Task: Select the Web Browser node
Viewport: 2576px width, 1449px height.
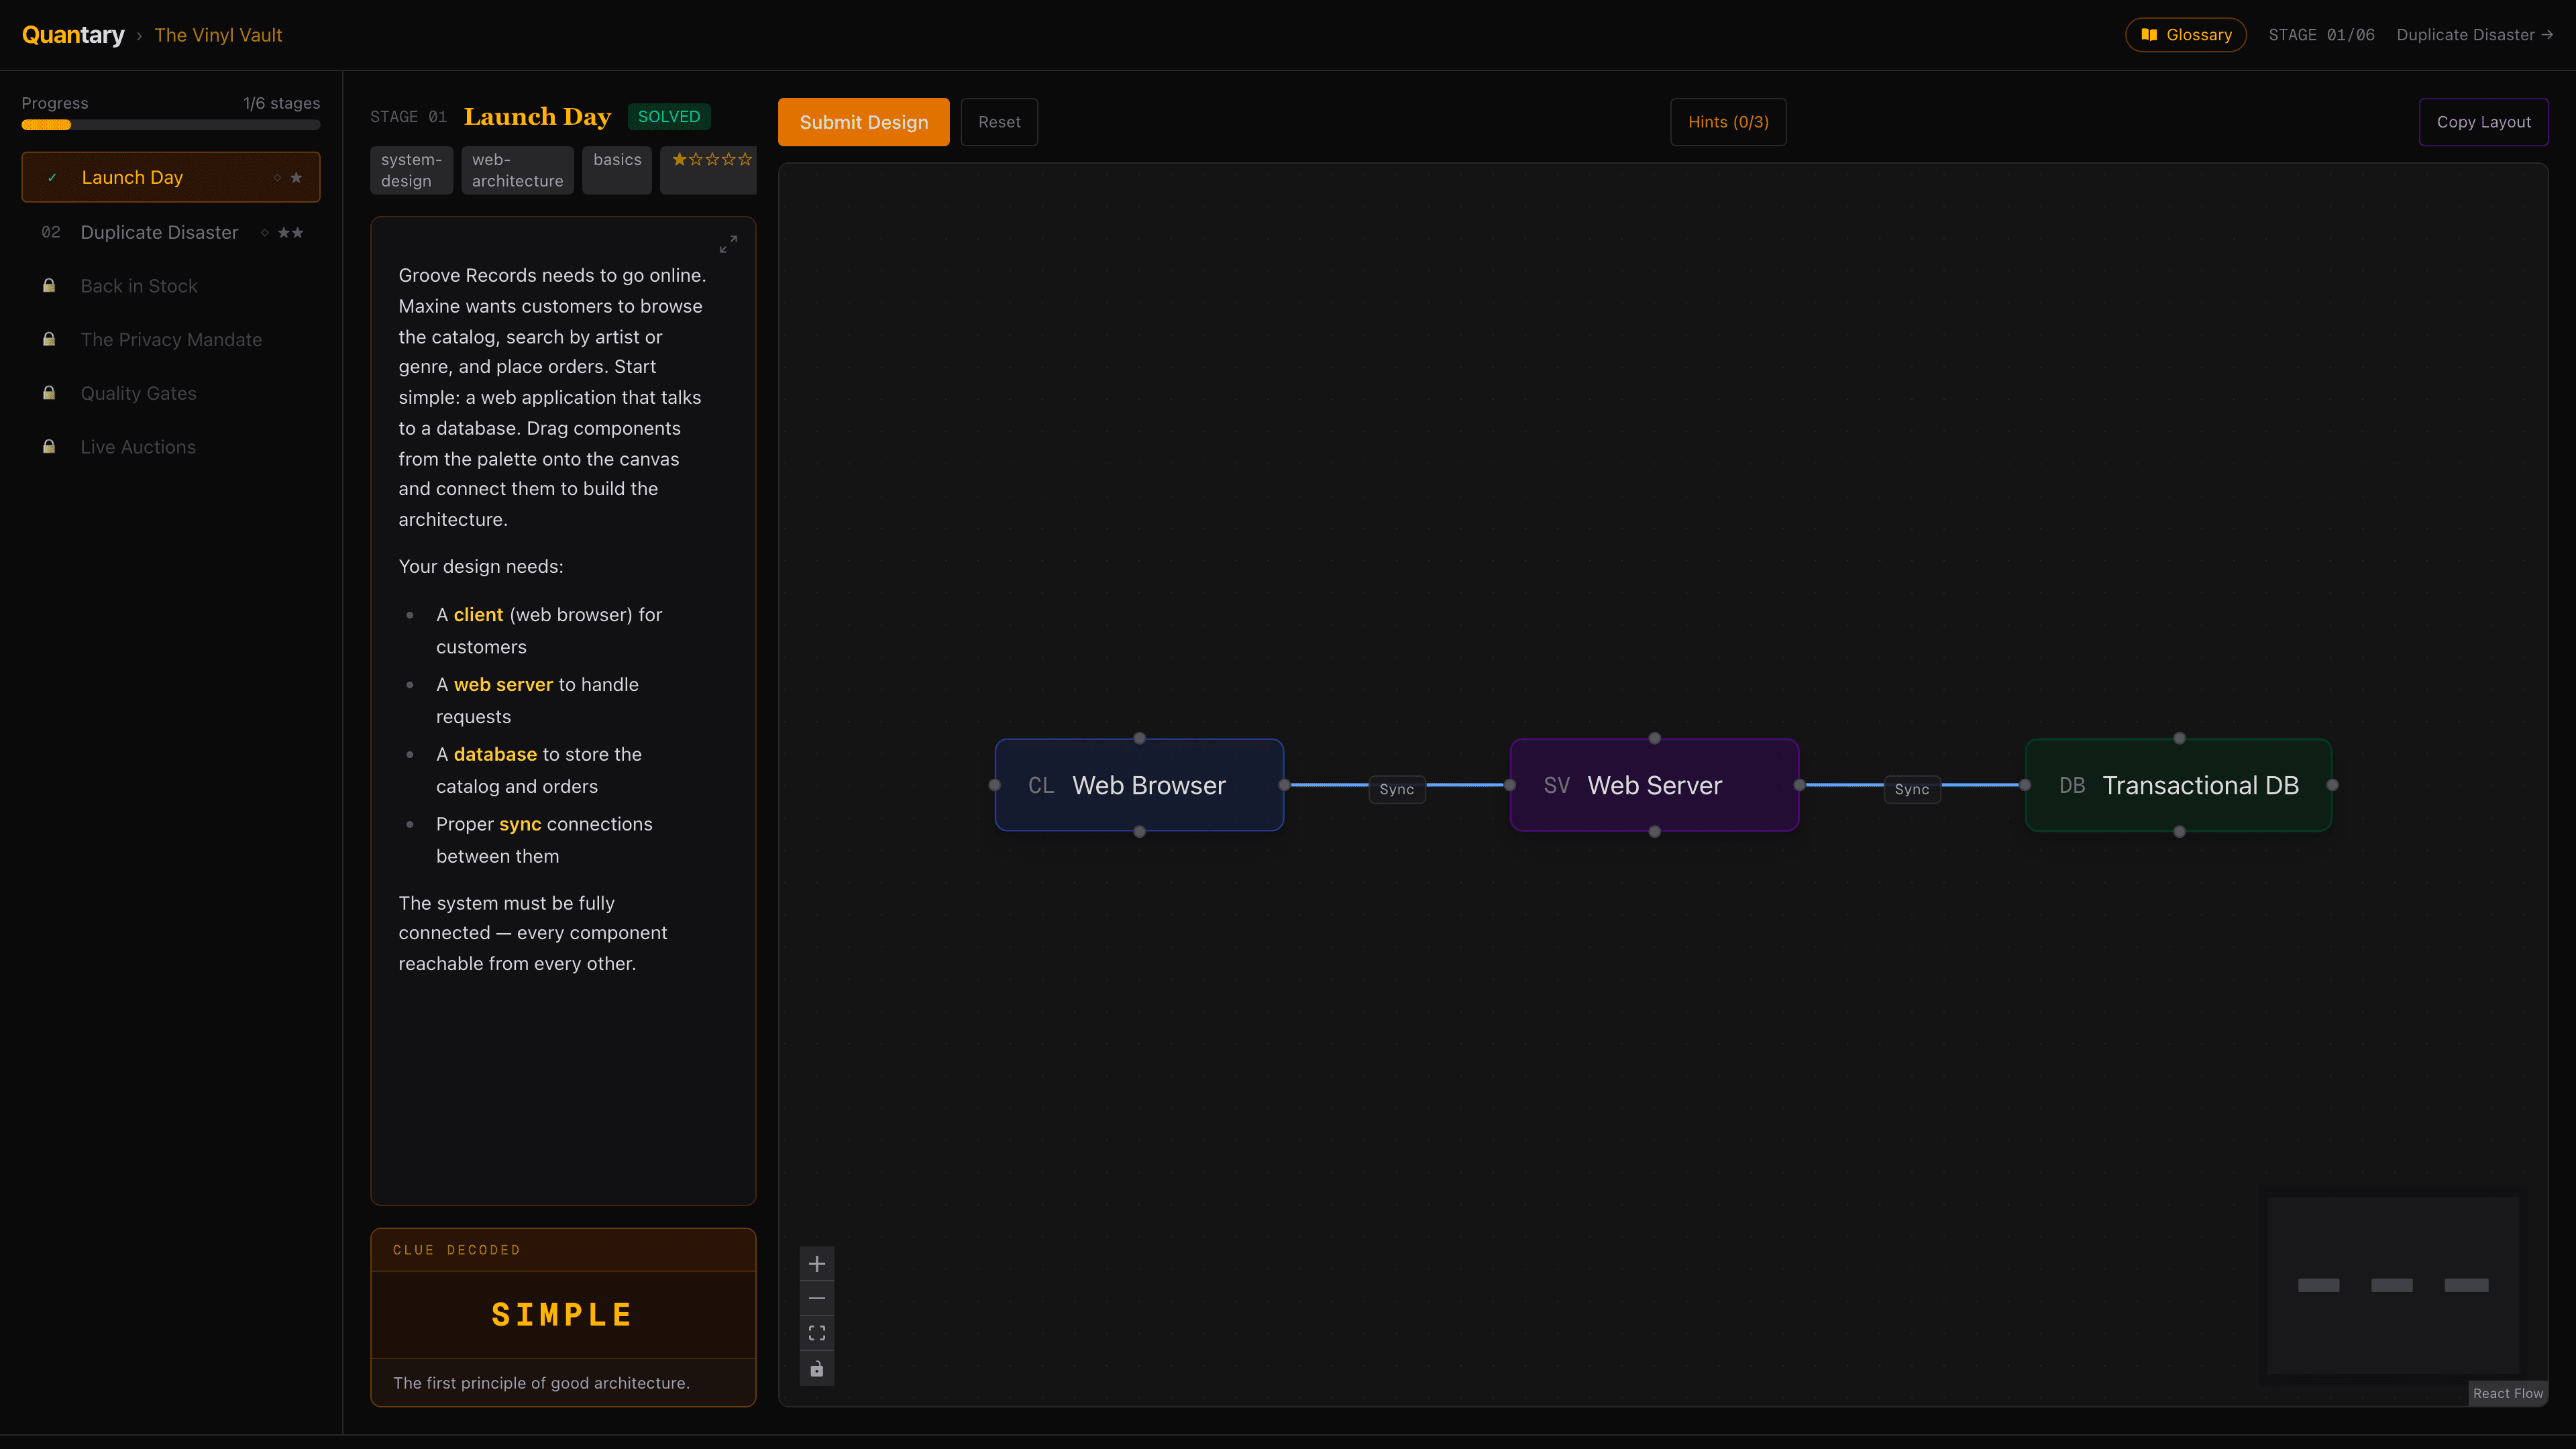Action: click(x=1139, y=785)
